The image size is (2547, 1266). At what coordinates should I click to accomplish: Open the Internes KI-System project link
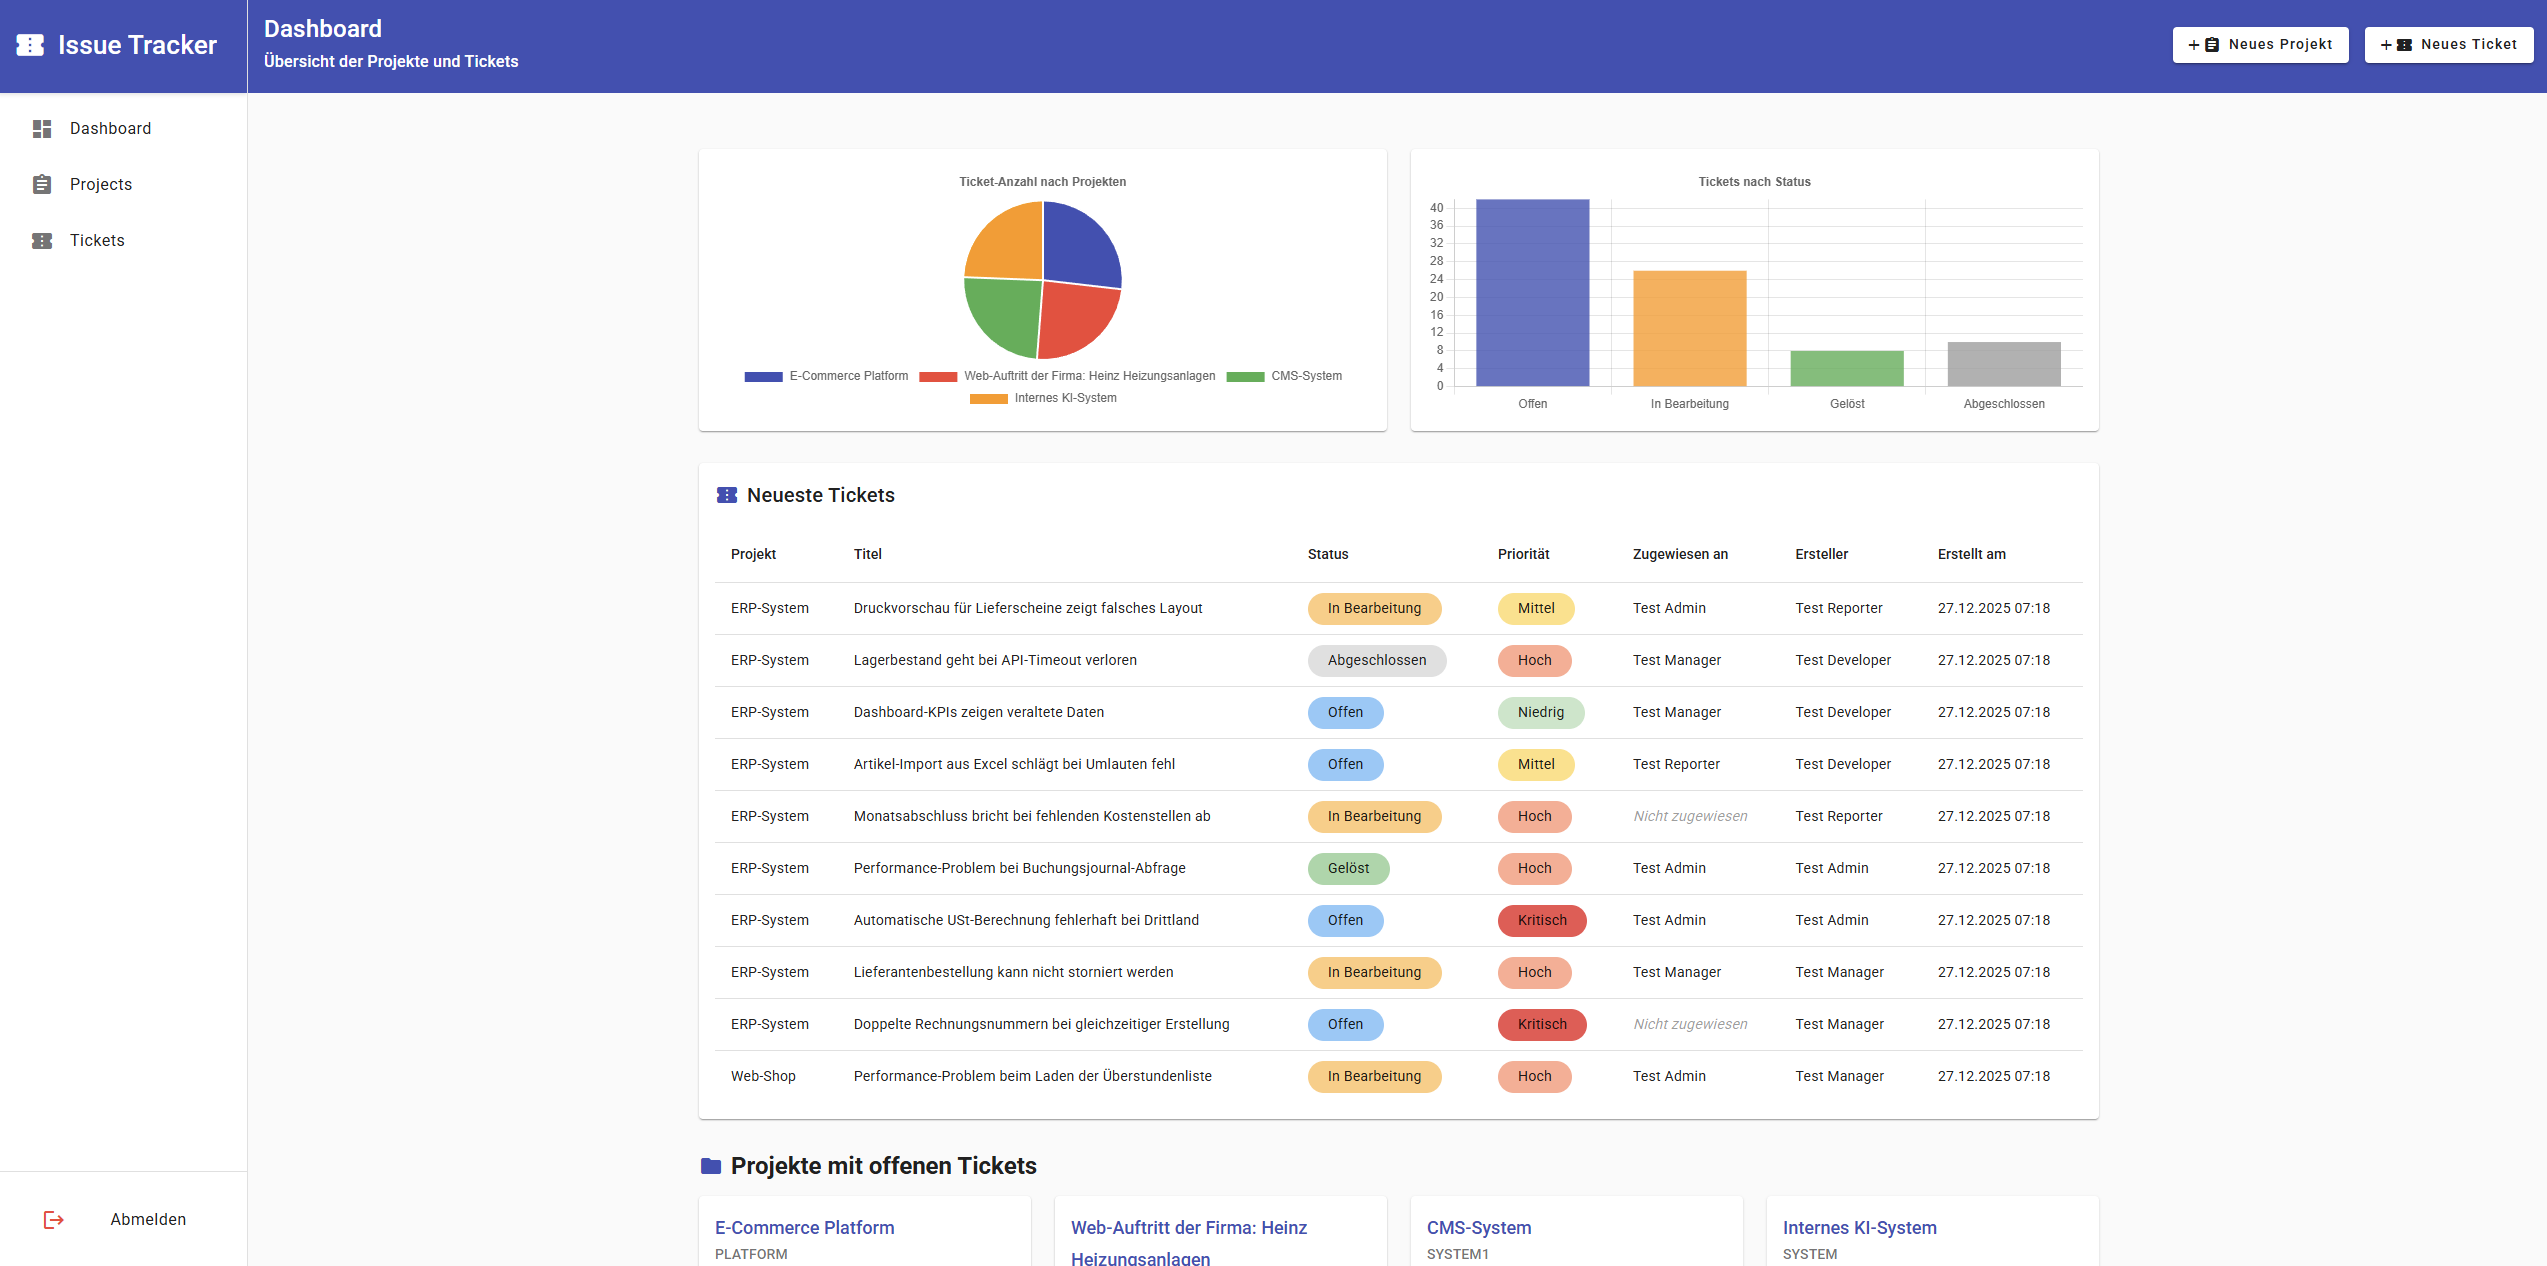(1860, 1228)
